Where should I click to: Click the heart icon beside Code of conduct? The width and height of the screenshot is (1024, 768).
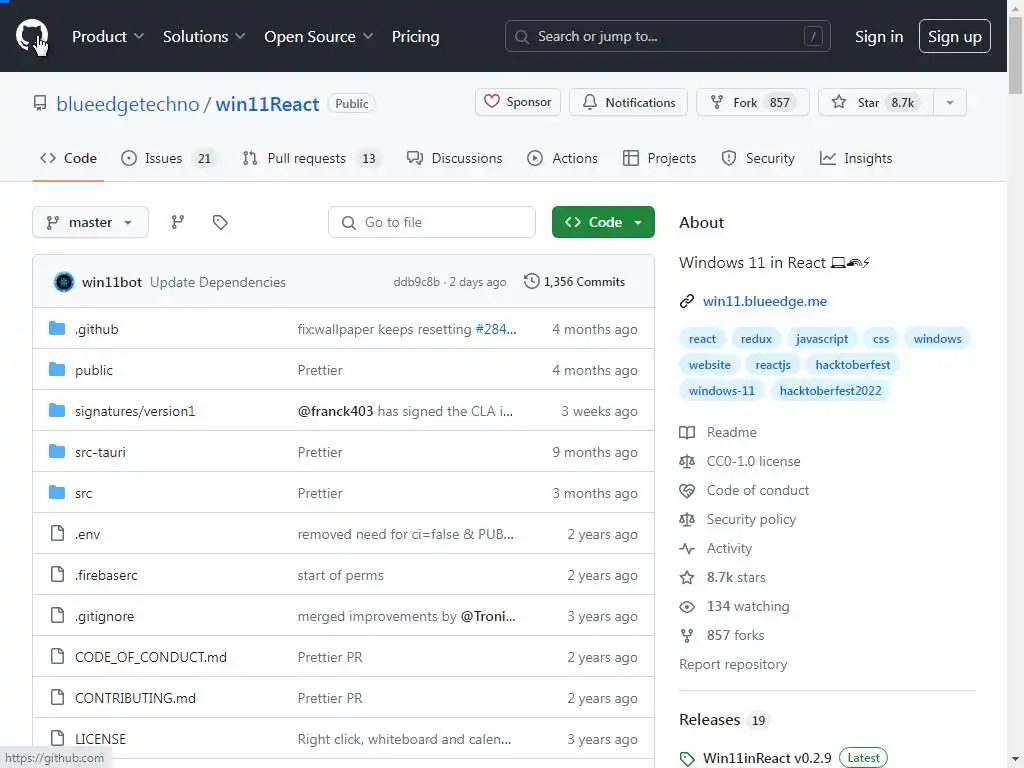point(687,490)
